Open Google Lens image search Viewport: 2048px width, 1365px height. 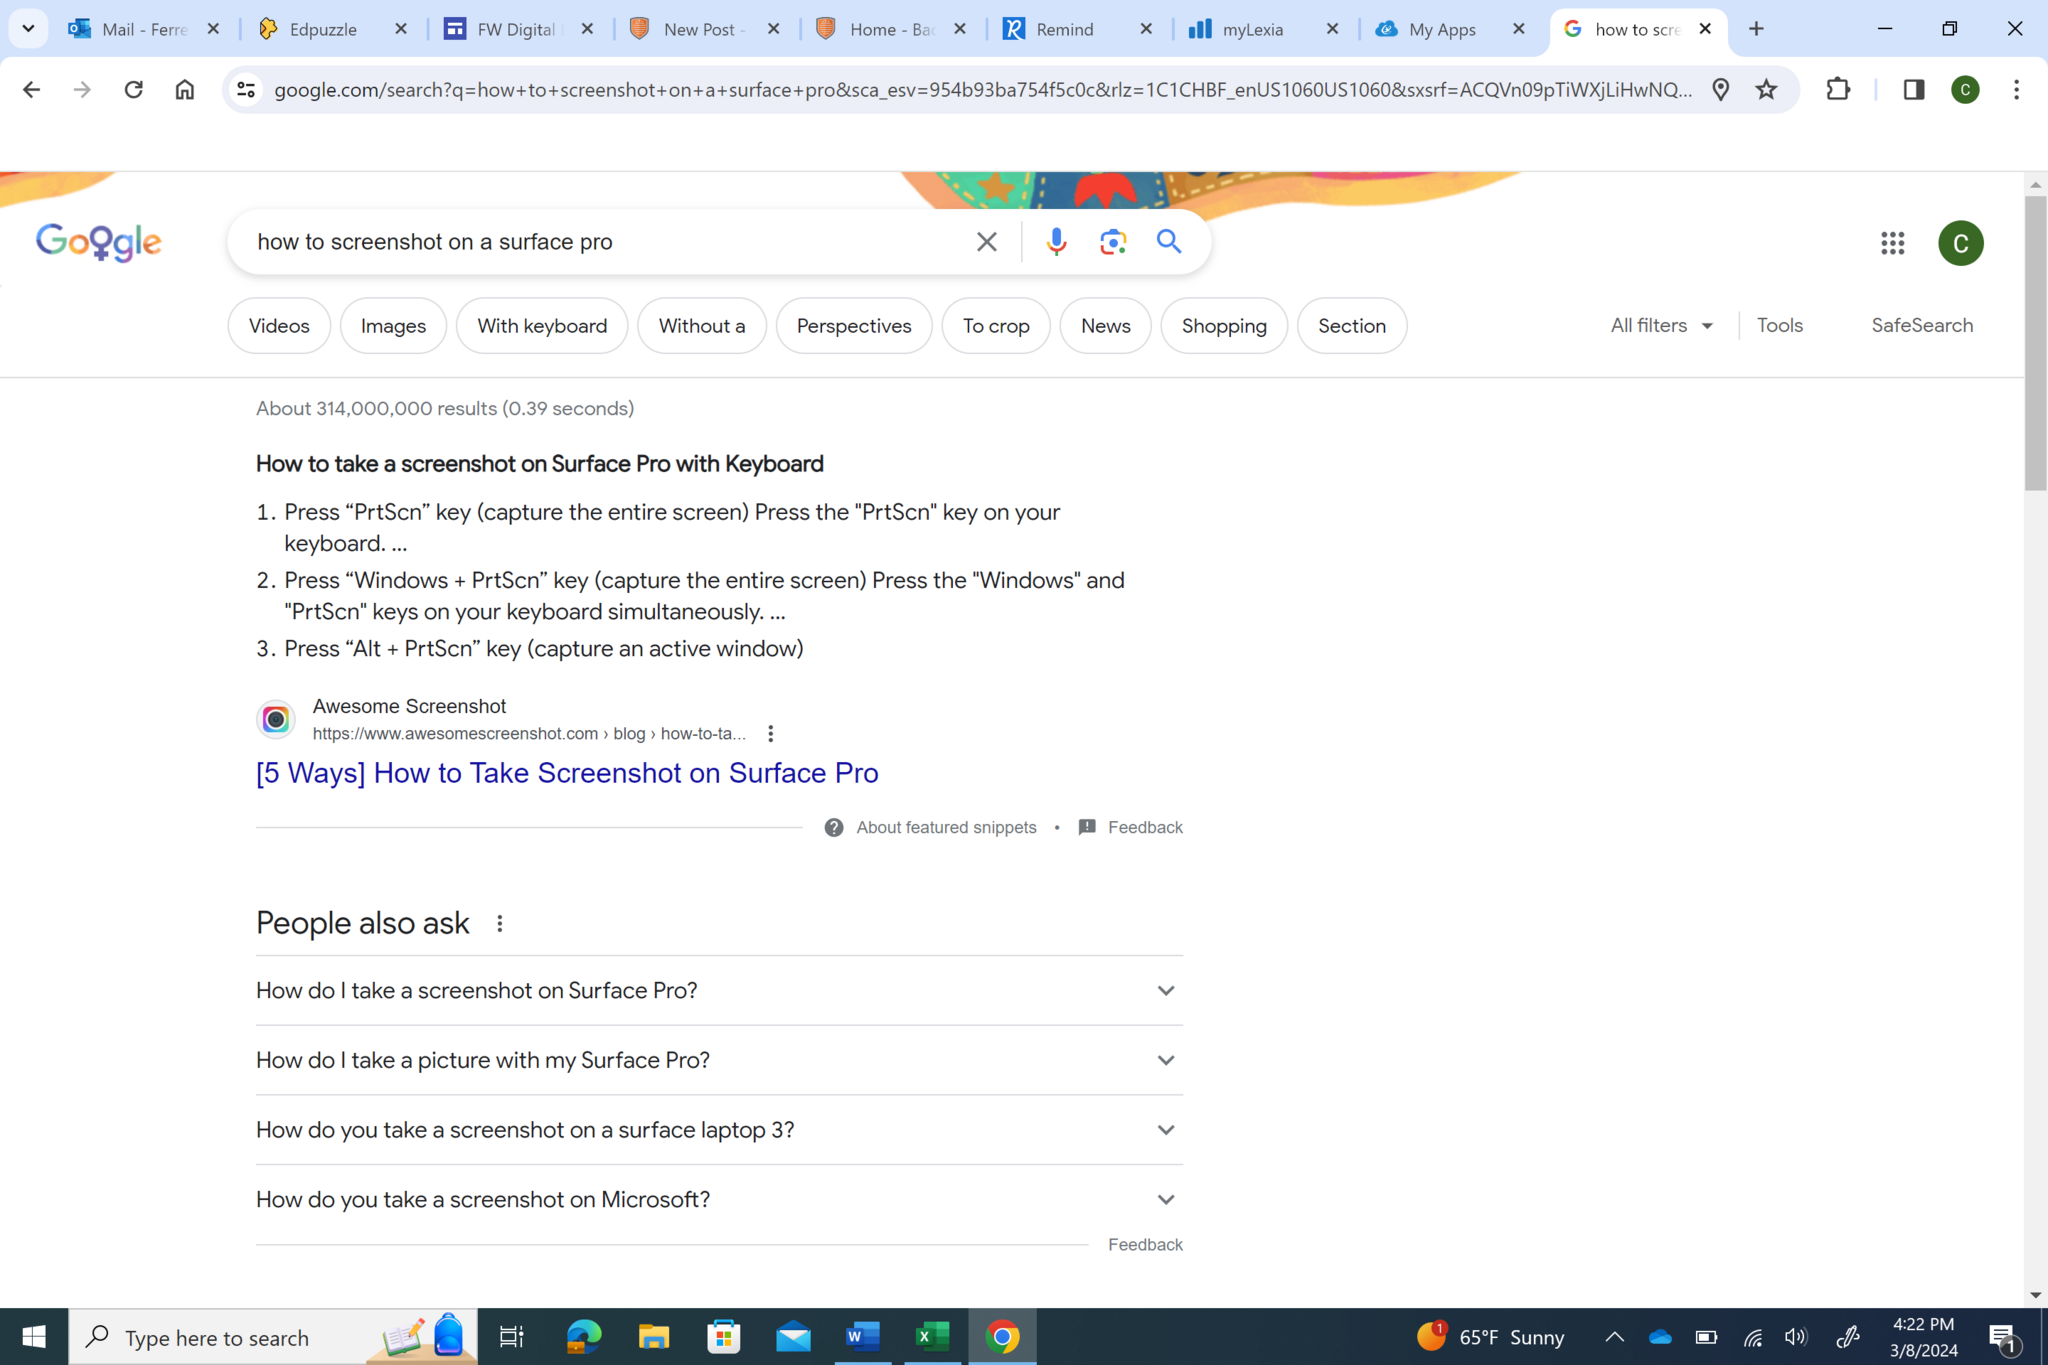tap(1113, 242)
